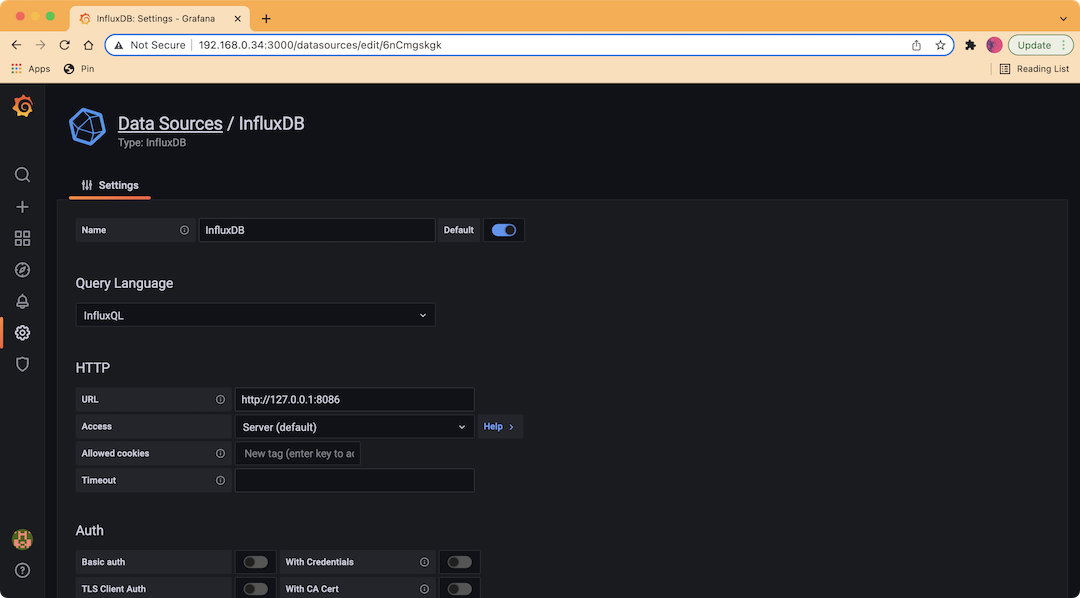Click the share page icon in address bar
The width and height of the screenshot is (1080, 598).
tap(916, 45)
